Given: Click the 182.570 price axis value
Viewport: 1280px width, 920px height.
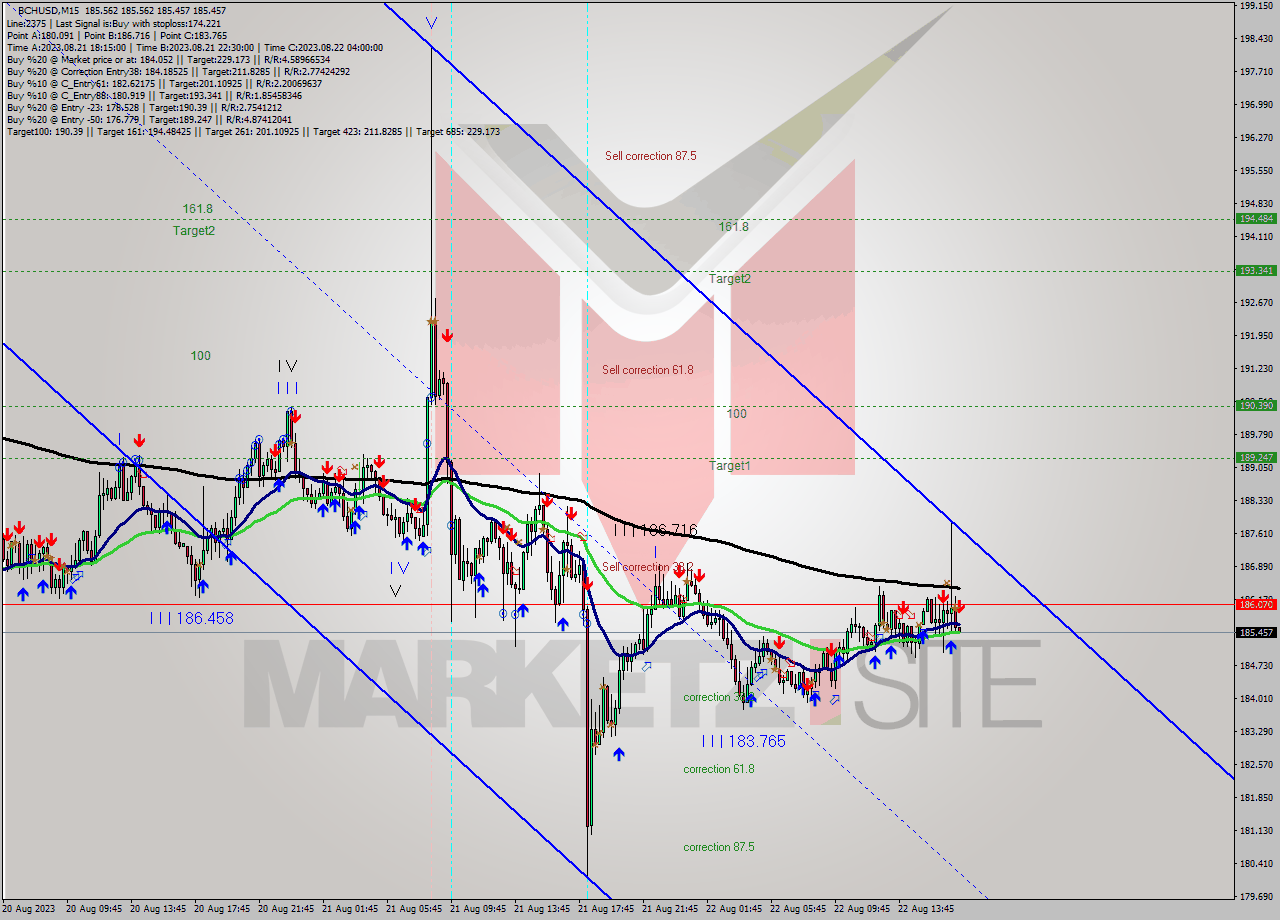Looking at the screenshot, I should [1255, 764].
